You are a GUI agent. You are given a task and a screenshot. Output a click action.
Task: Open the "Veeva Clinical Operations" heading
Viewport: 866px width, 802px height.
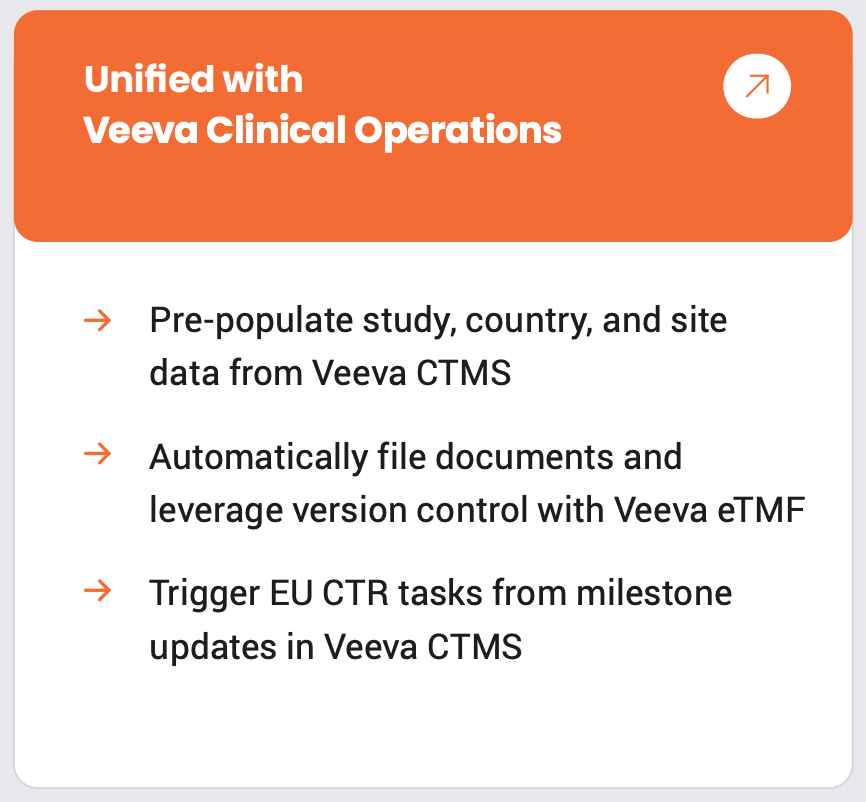322,130
